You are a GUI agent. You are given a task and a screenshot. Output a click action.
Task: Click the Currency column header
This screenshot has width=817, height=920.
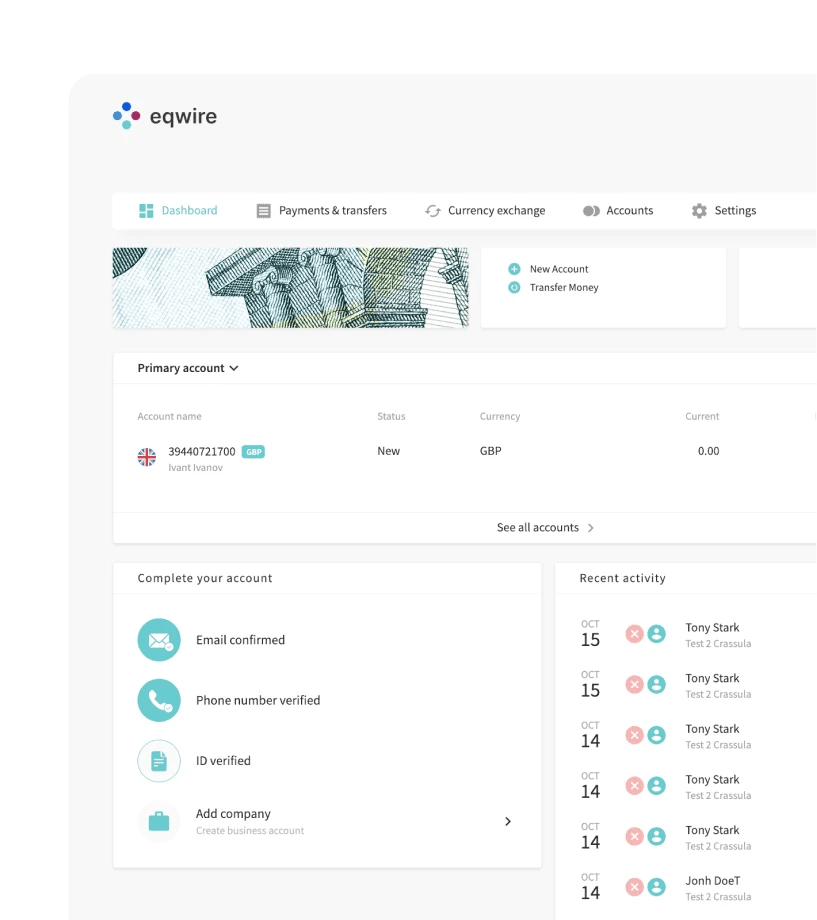point(500,416)
